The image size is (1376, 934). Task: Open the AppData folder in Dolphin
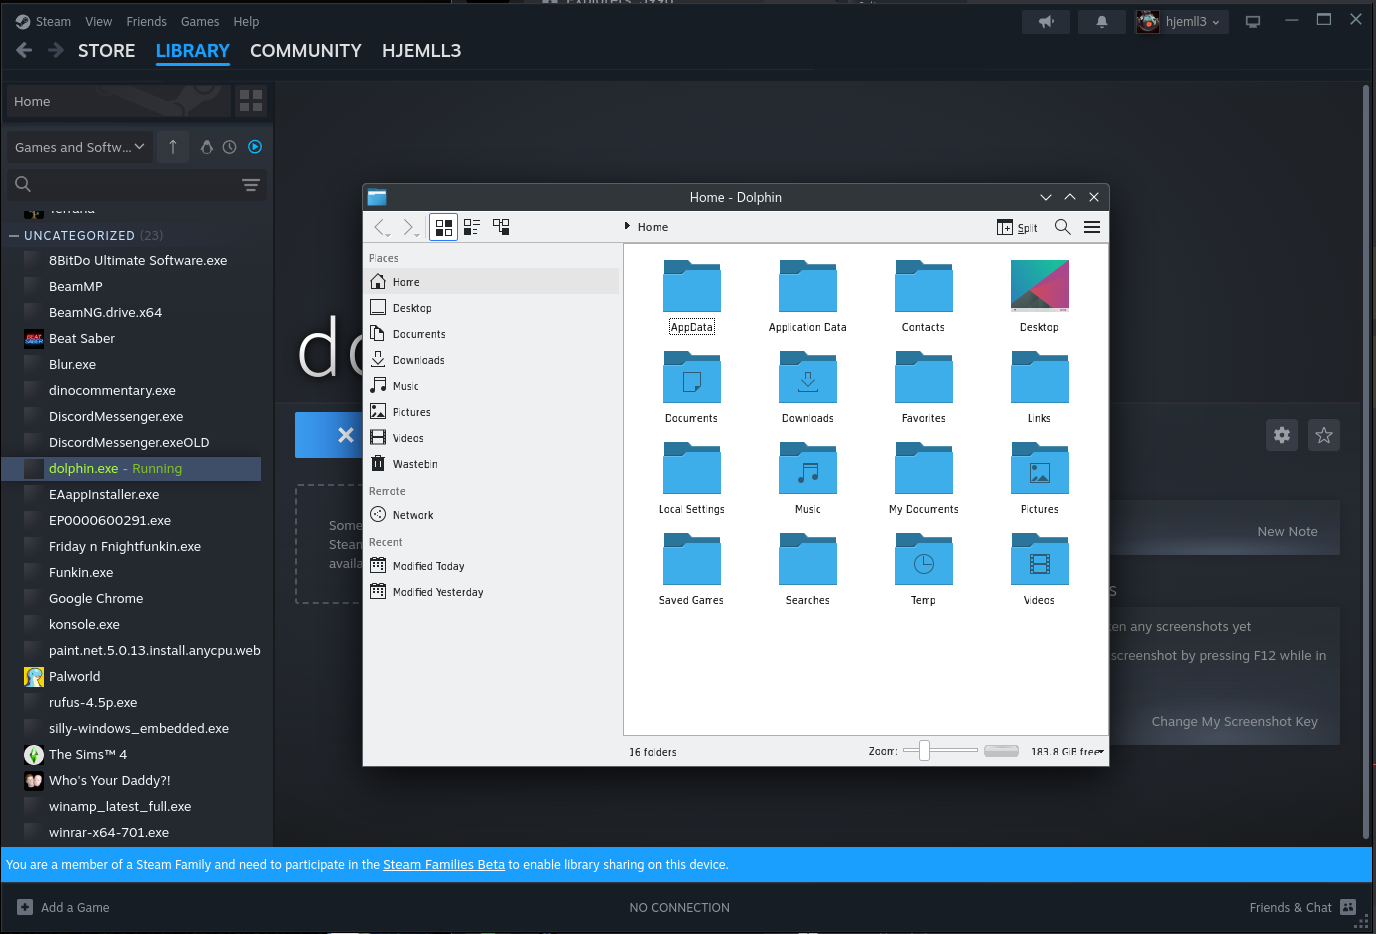[x=692, y=297]
